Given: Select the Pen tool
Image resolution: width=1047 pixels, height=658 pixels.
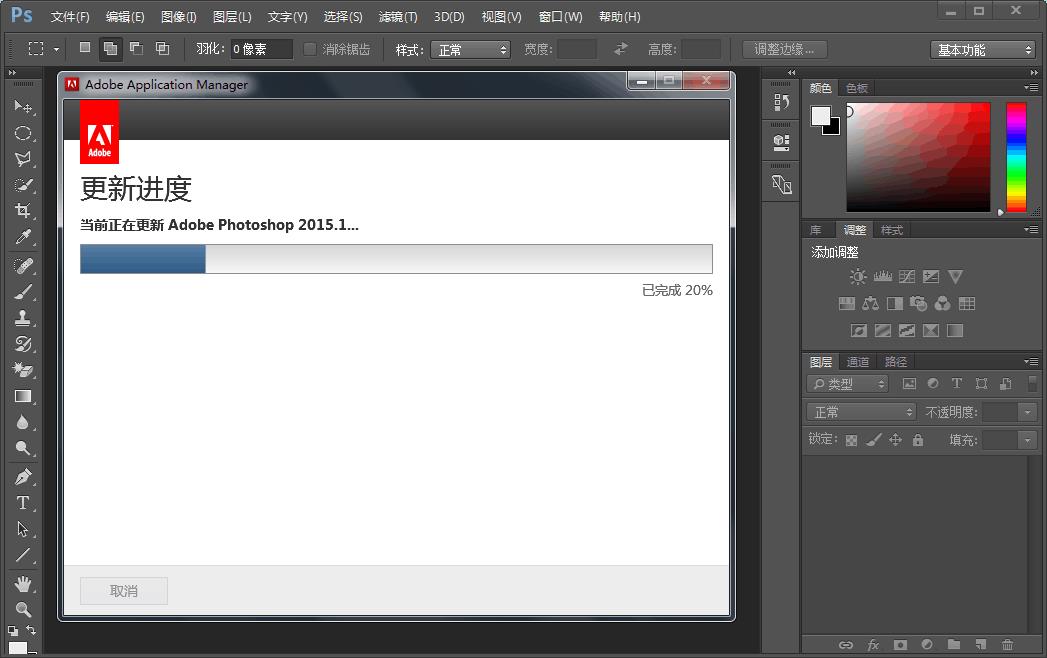Looking at the screenshot, I should (x=23, y=477).
